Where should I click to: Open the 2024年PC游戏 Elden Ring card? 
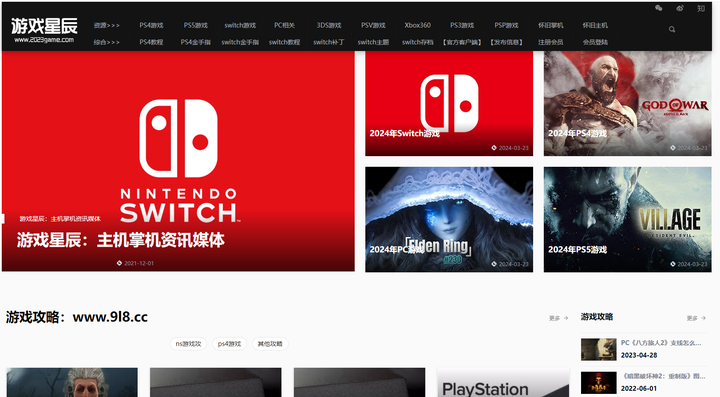pyautogui.click(x=449, y=219)
